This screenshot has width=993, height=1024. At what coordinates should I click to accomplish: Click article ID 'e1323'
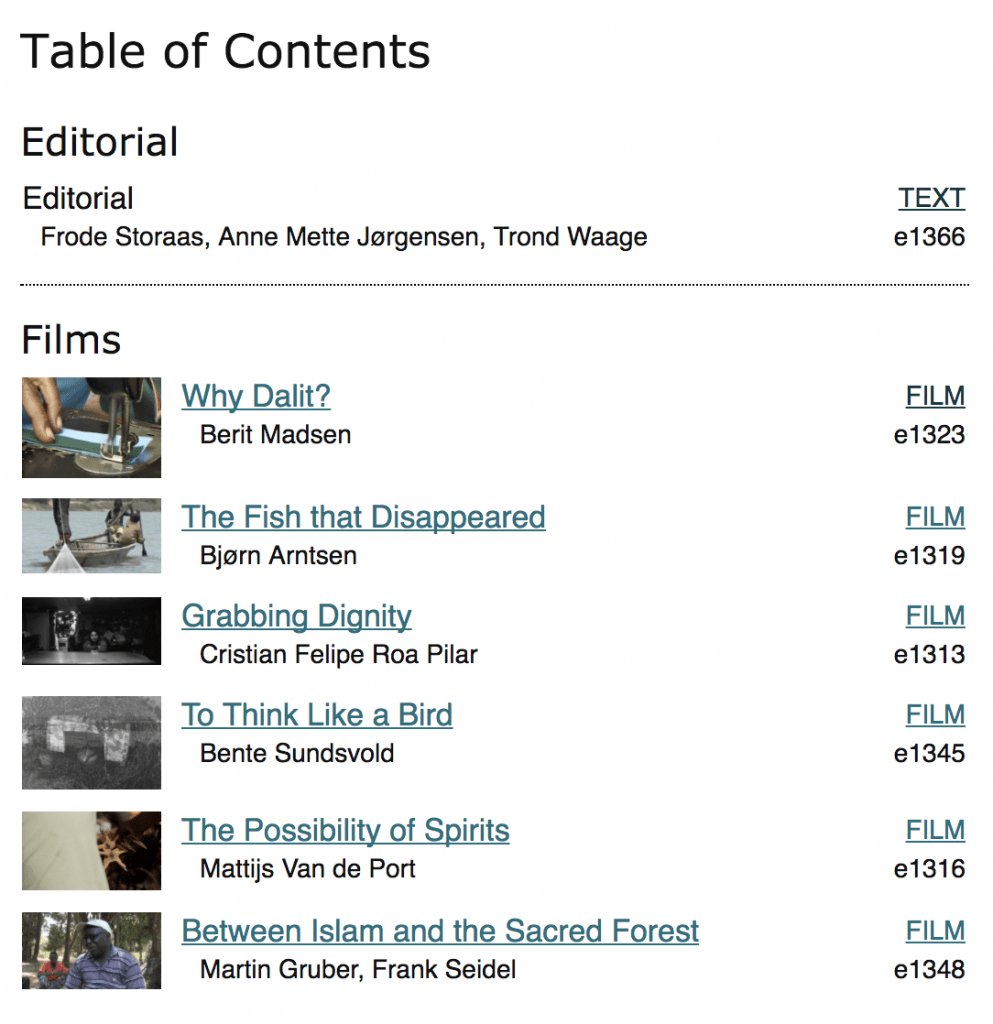tap(929, 435)
